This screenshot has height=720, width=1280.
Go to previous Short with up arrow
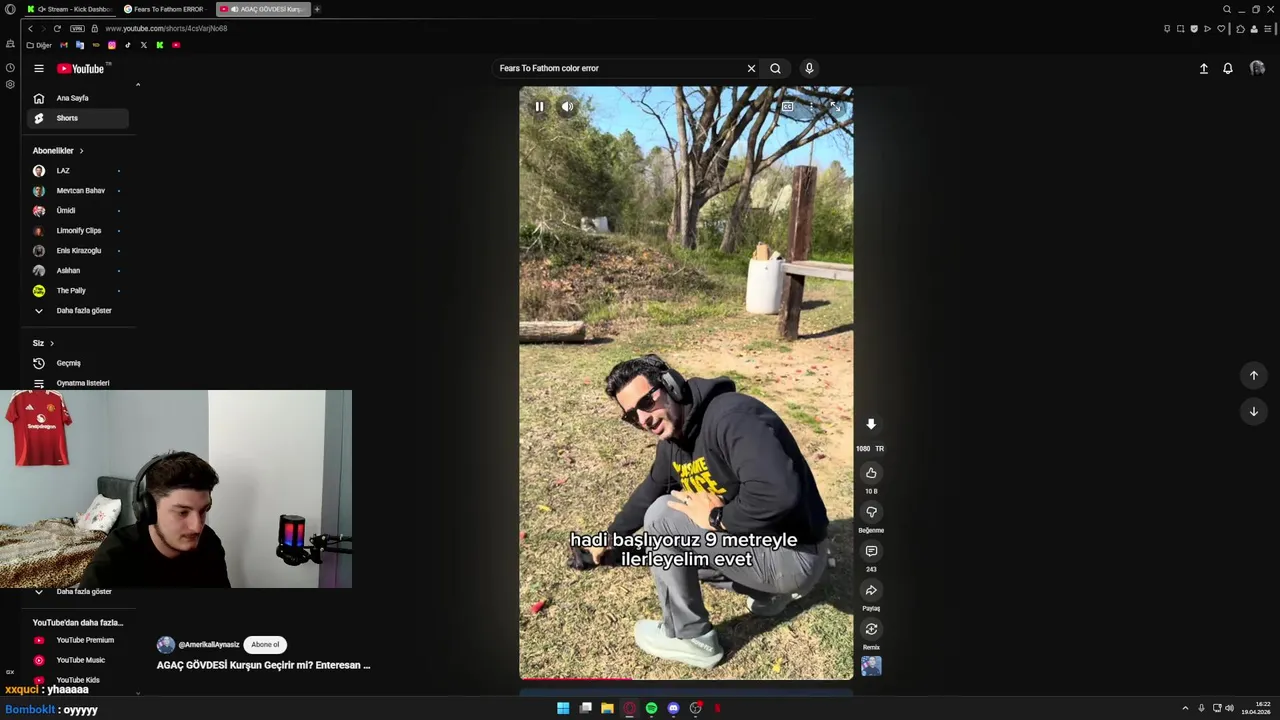[x=1254, y=375]
